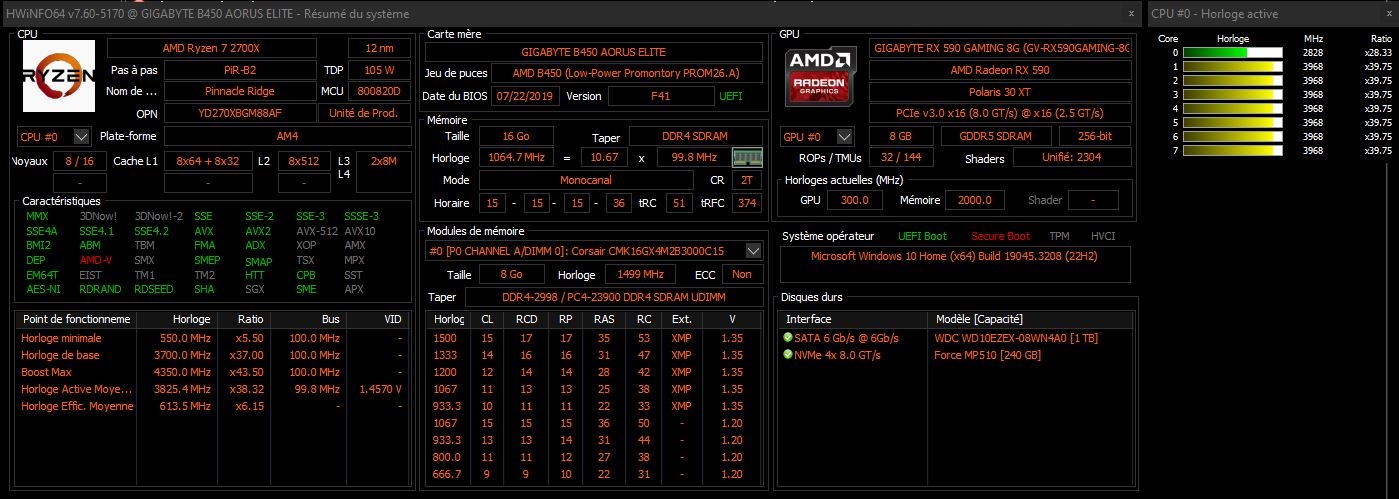
Task: Click the Horloge Effic. Moyenne row label
Action: (77, 406)
